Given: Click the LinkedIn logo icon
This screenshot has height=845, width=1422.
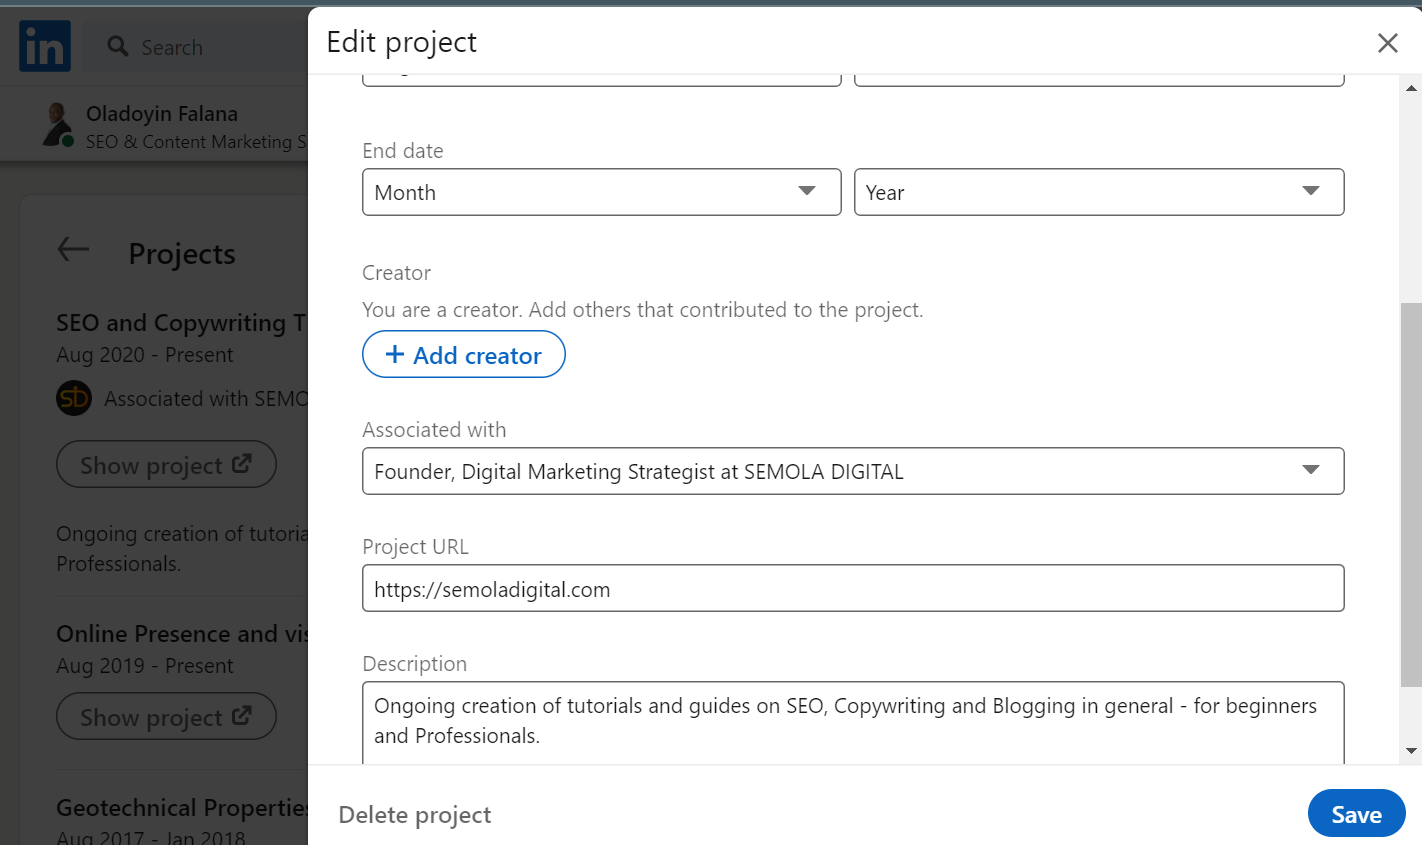Looking at the screenshot, I should coord(45,46).
